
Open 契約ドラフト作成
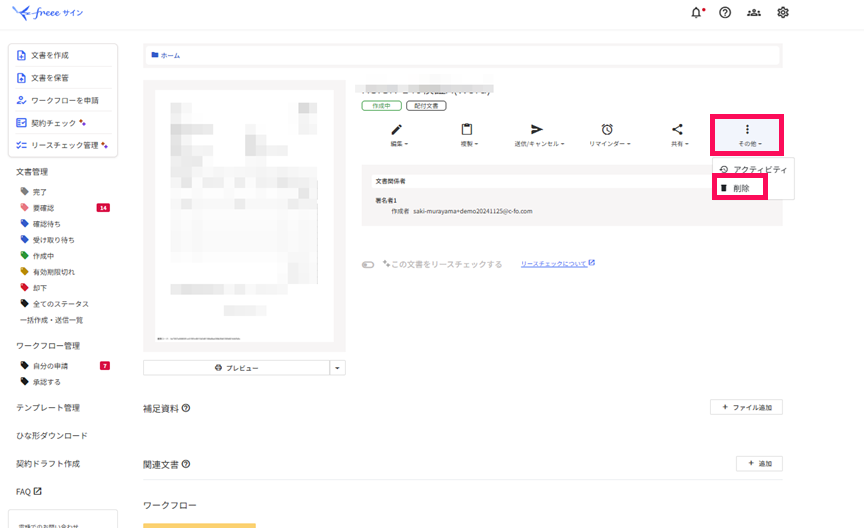[48, 464]
